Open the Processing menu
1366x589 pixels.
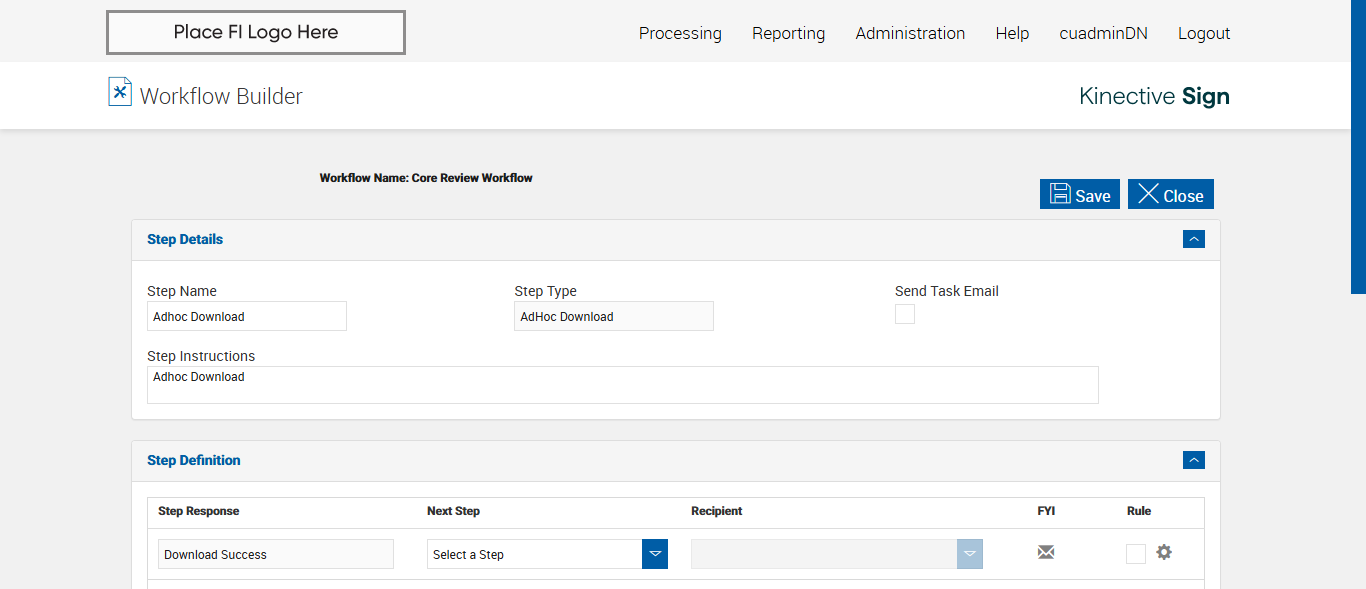[x=680, y=33]
